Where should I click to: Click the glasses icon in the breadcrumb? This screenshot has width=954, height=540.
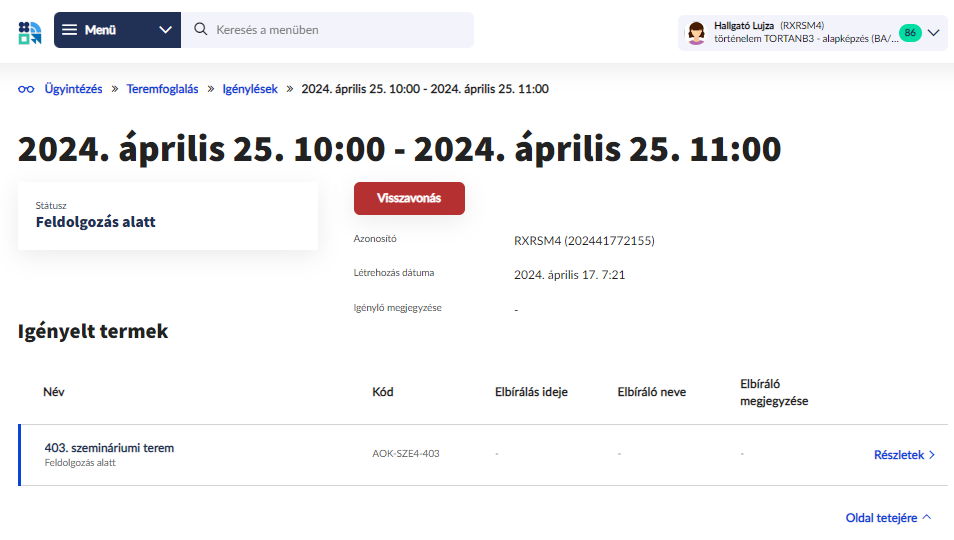click(26, 89)
